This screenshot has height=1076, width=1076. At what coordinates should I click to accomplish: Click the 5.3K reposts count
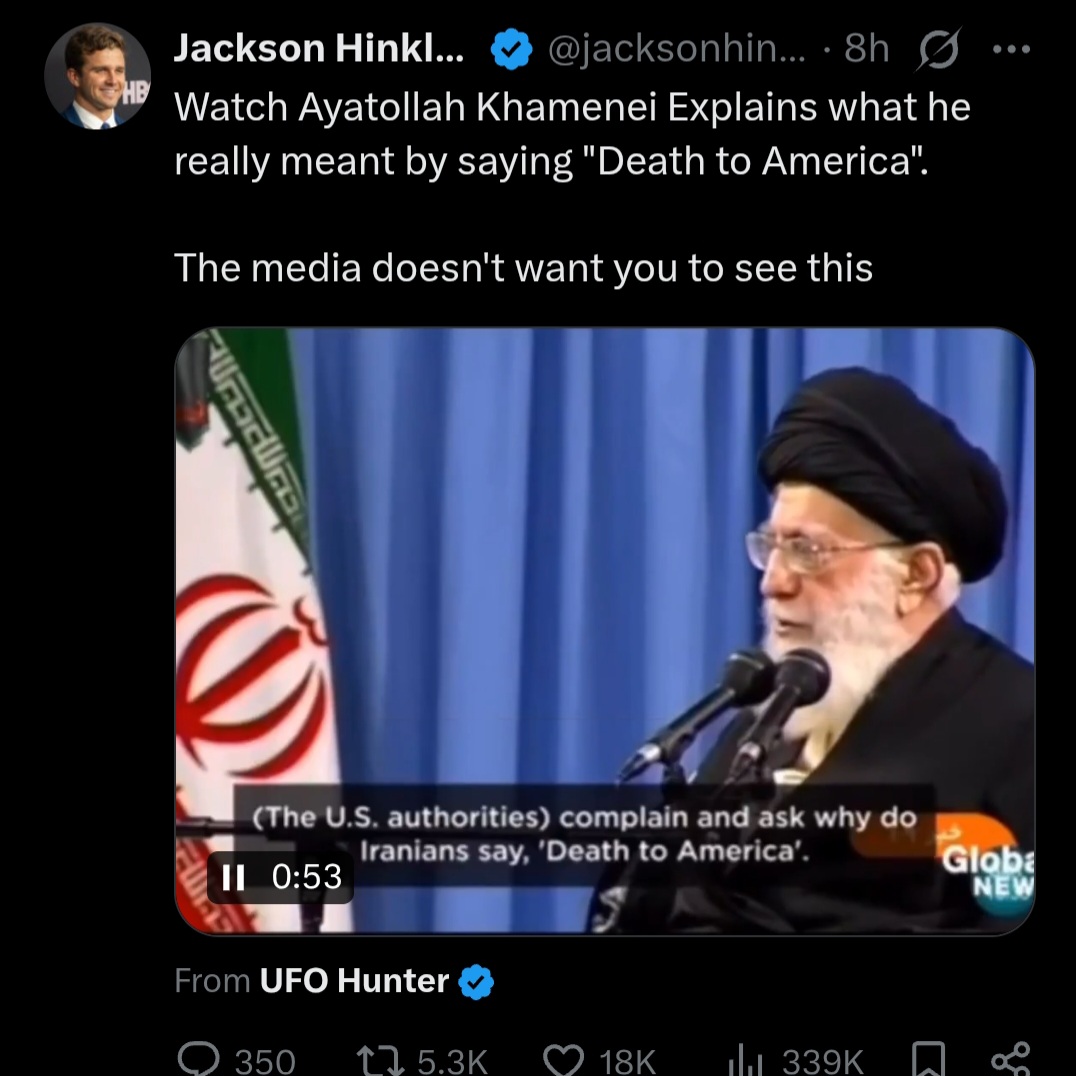pyautogui.click(x=453, y=1061)
